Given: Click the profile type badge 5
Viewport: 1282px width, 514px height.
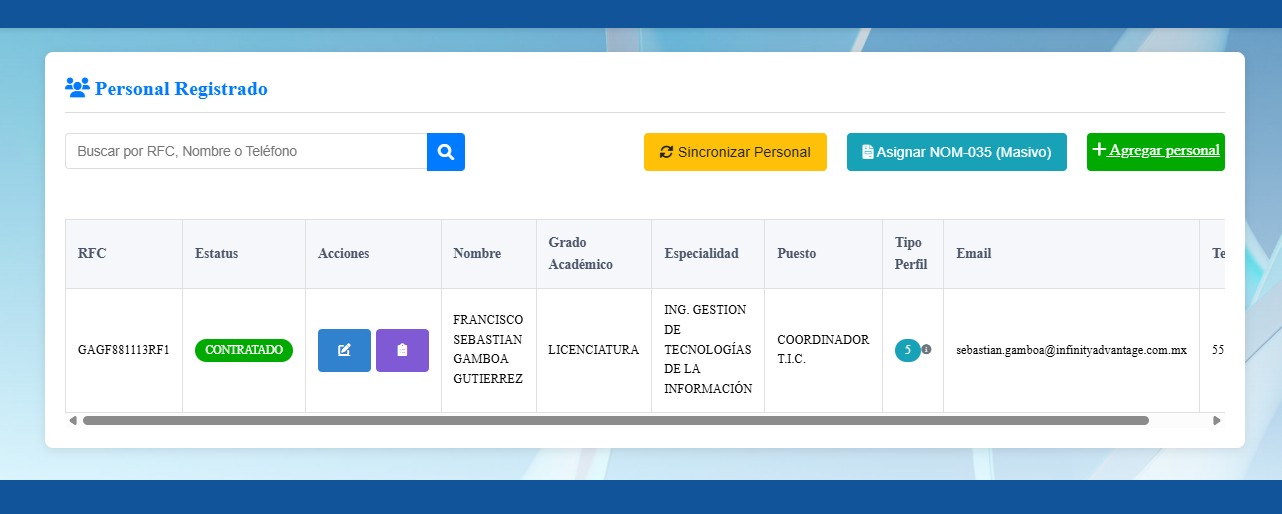Looking at the screenshot, I should tap(907, 350).
